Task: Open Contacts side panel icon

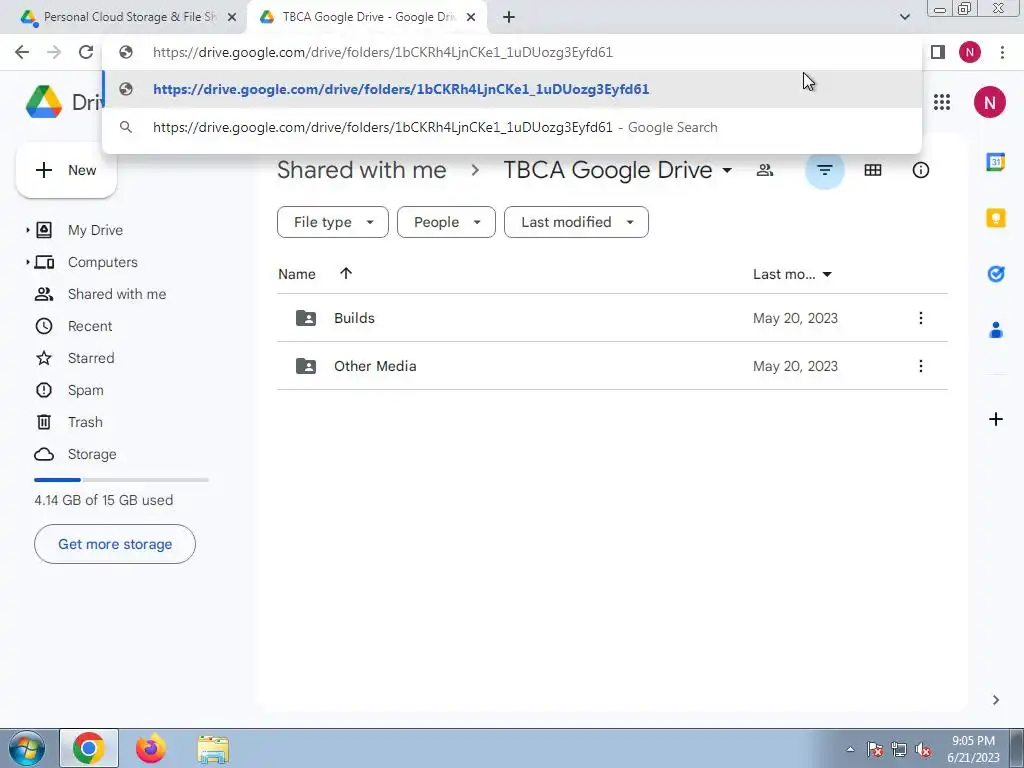Action: point(995,330)
